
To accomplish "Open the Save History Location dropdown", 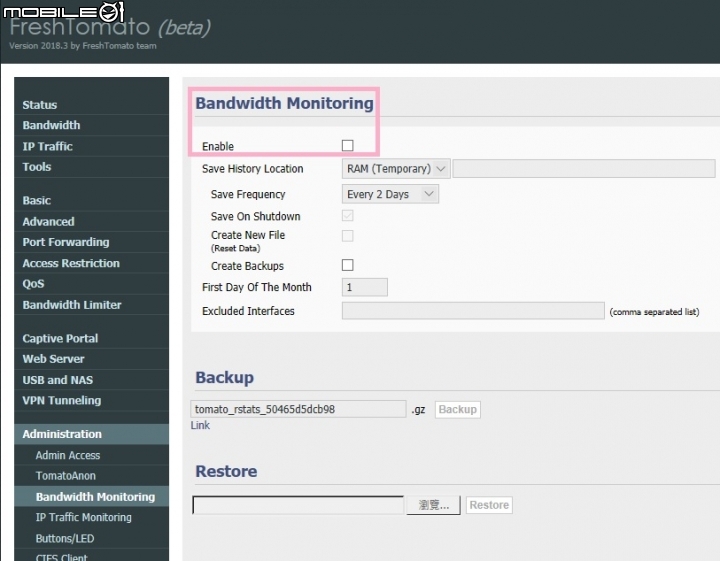I will pyautogui.click(x=396, y=169).
